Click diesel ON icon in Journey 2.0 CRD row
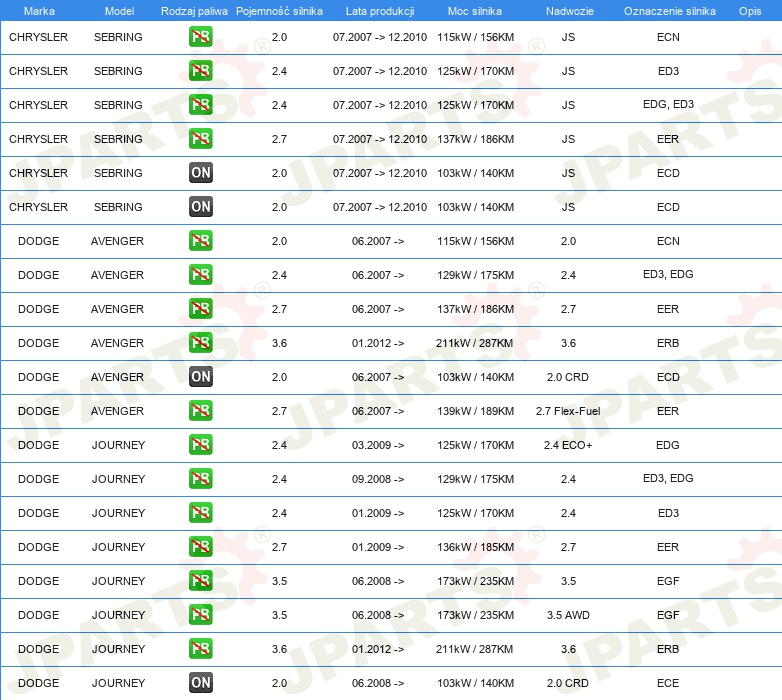Viewport: 782px width, 700px height. click(200, 683)
